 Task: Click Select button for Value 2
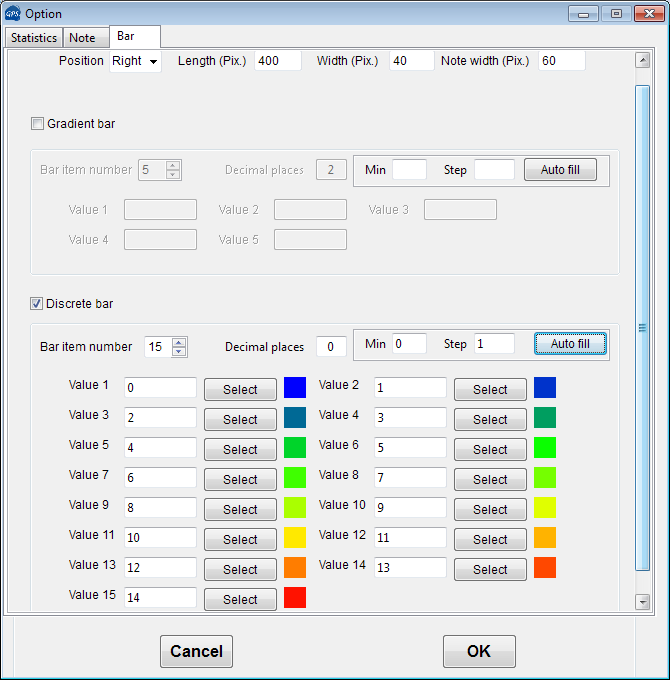(x=490, y=390)
